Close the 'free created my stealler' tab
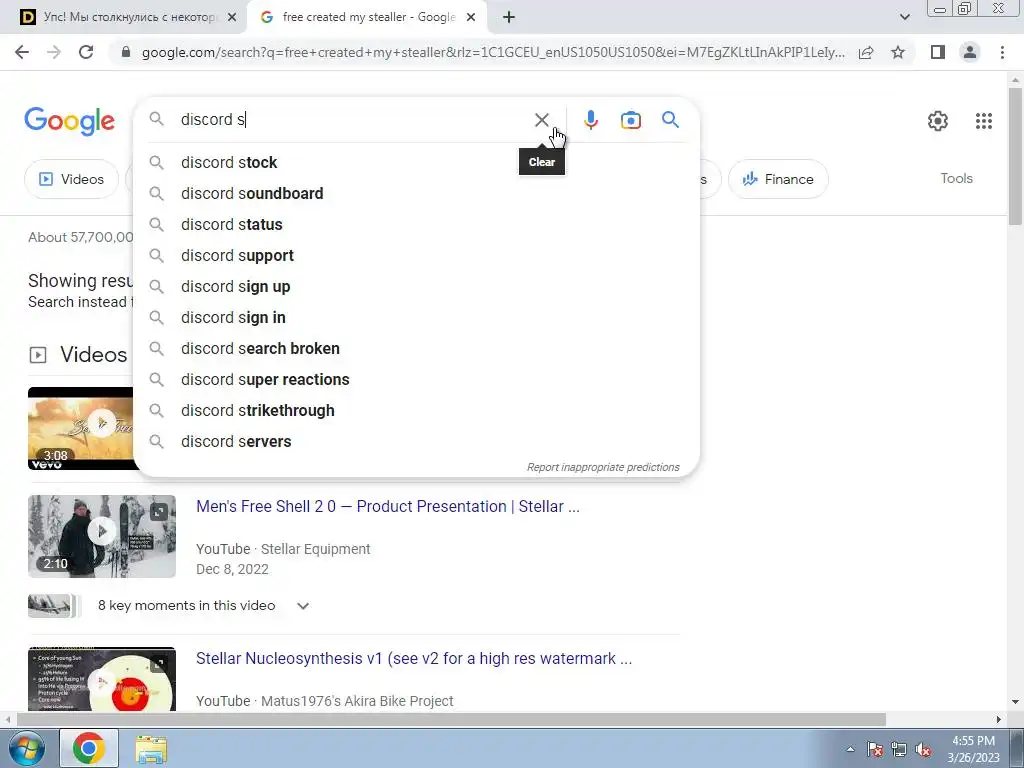Screen dimensions: 1024x768 (471, 17)
